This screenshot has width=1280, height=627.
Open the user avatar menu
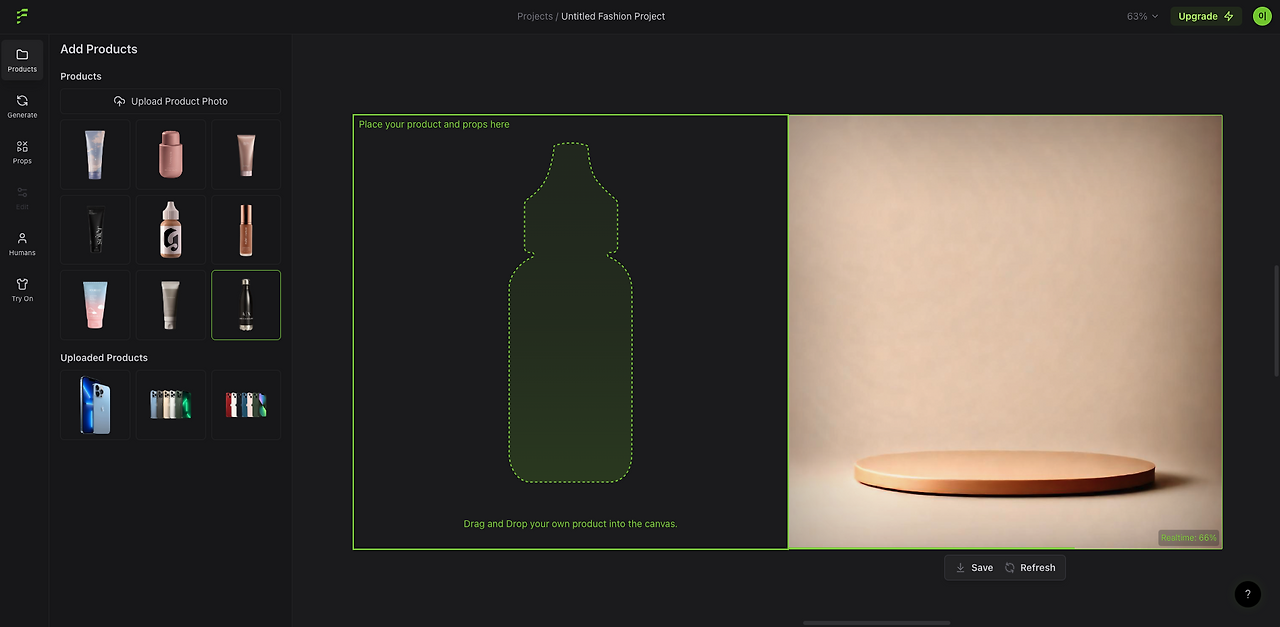pyautogui.click(x=1262, y=16)
